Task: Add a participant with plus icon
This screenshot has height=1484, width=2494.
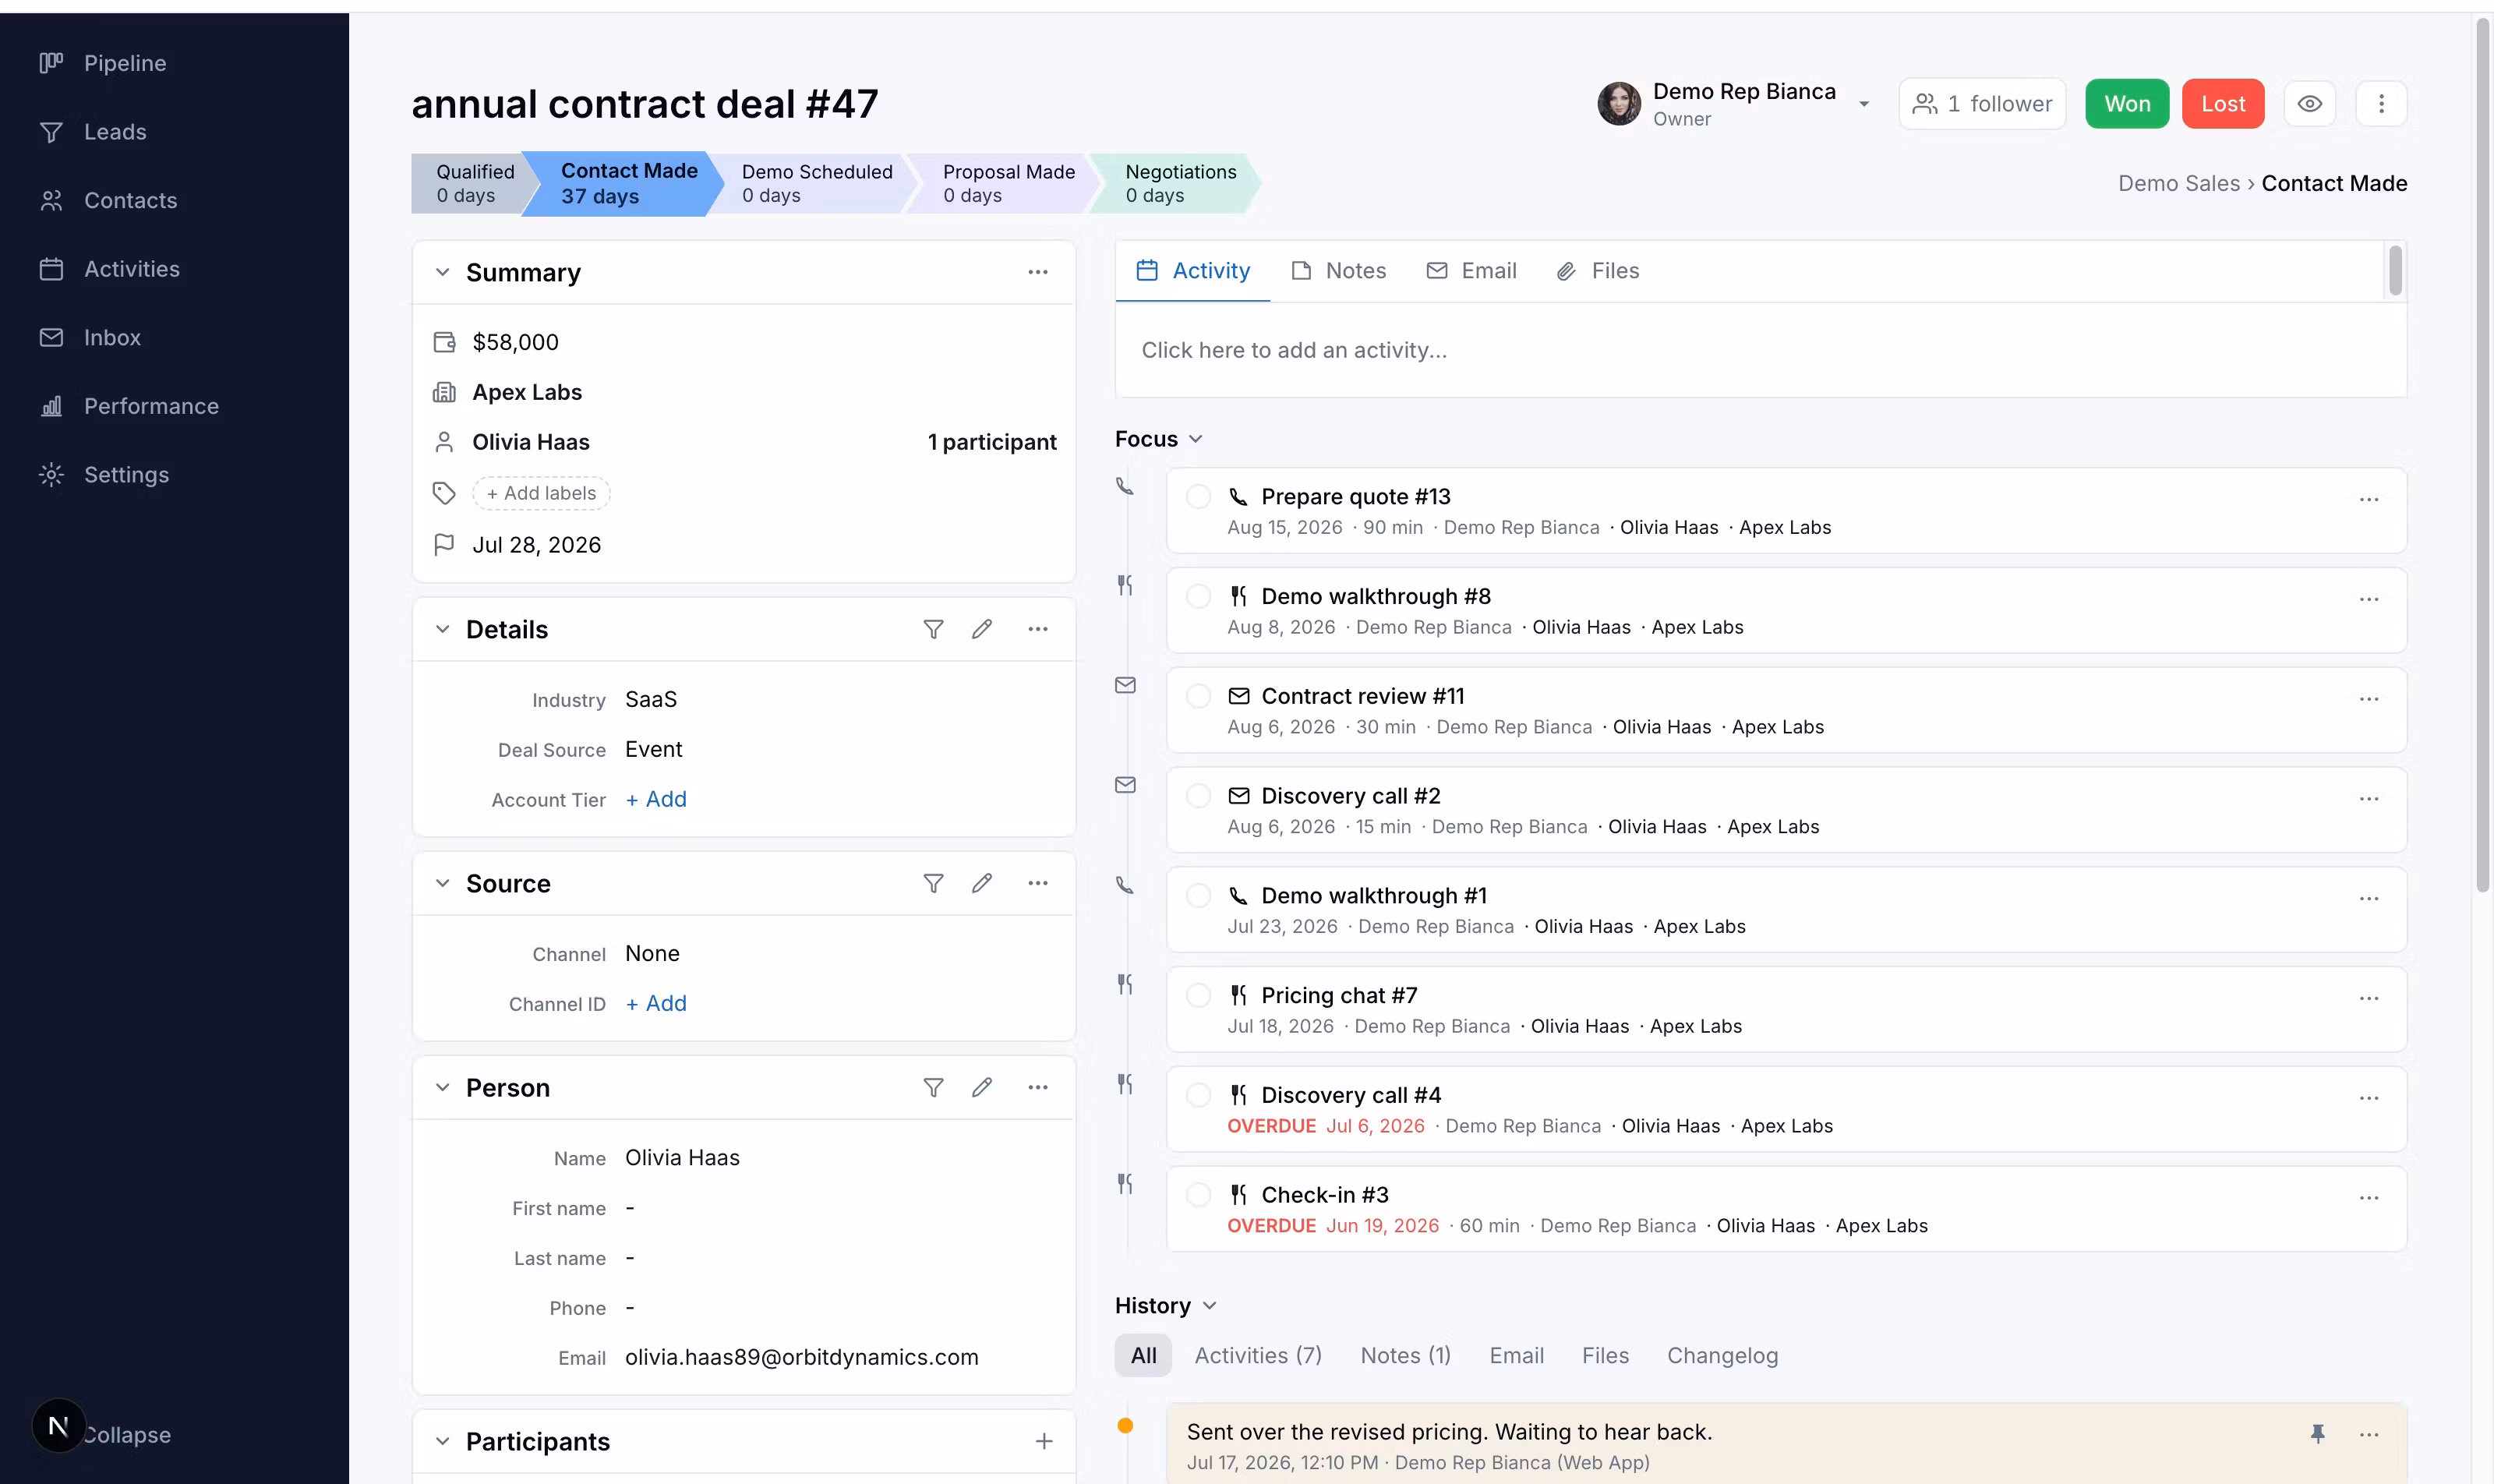Action: pyautogui.click(x=1044, y=1441)
